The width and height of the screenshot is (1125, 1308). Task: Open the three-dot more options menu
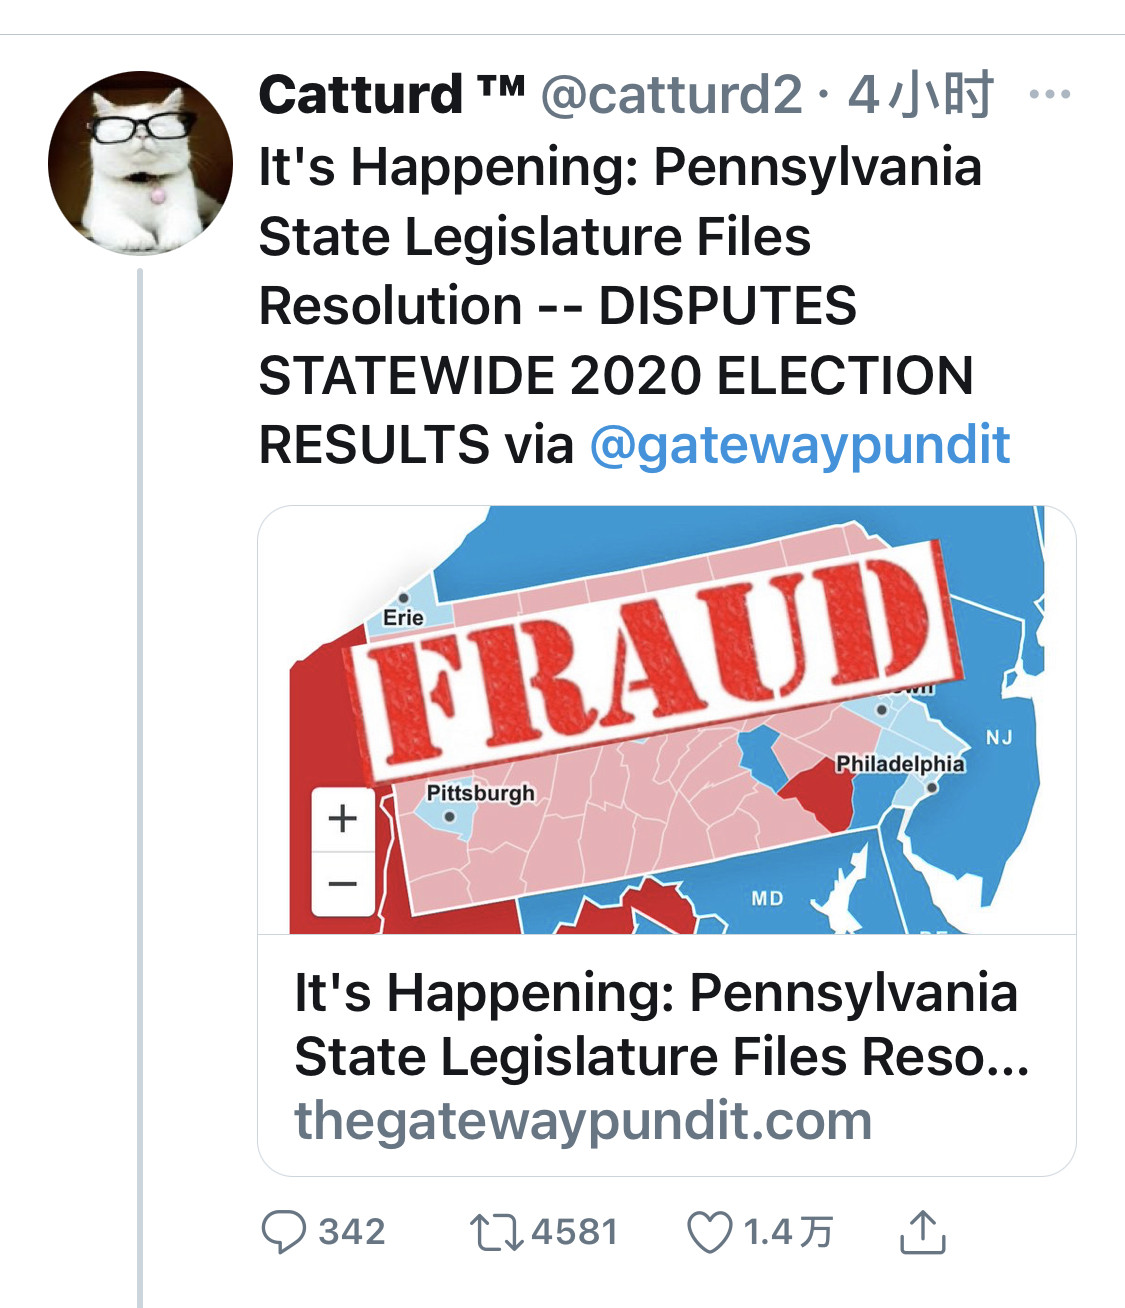pyautogui.click(x=1049, y=95)
